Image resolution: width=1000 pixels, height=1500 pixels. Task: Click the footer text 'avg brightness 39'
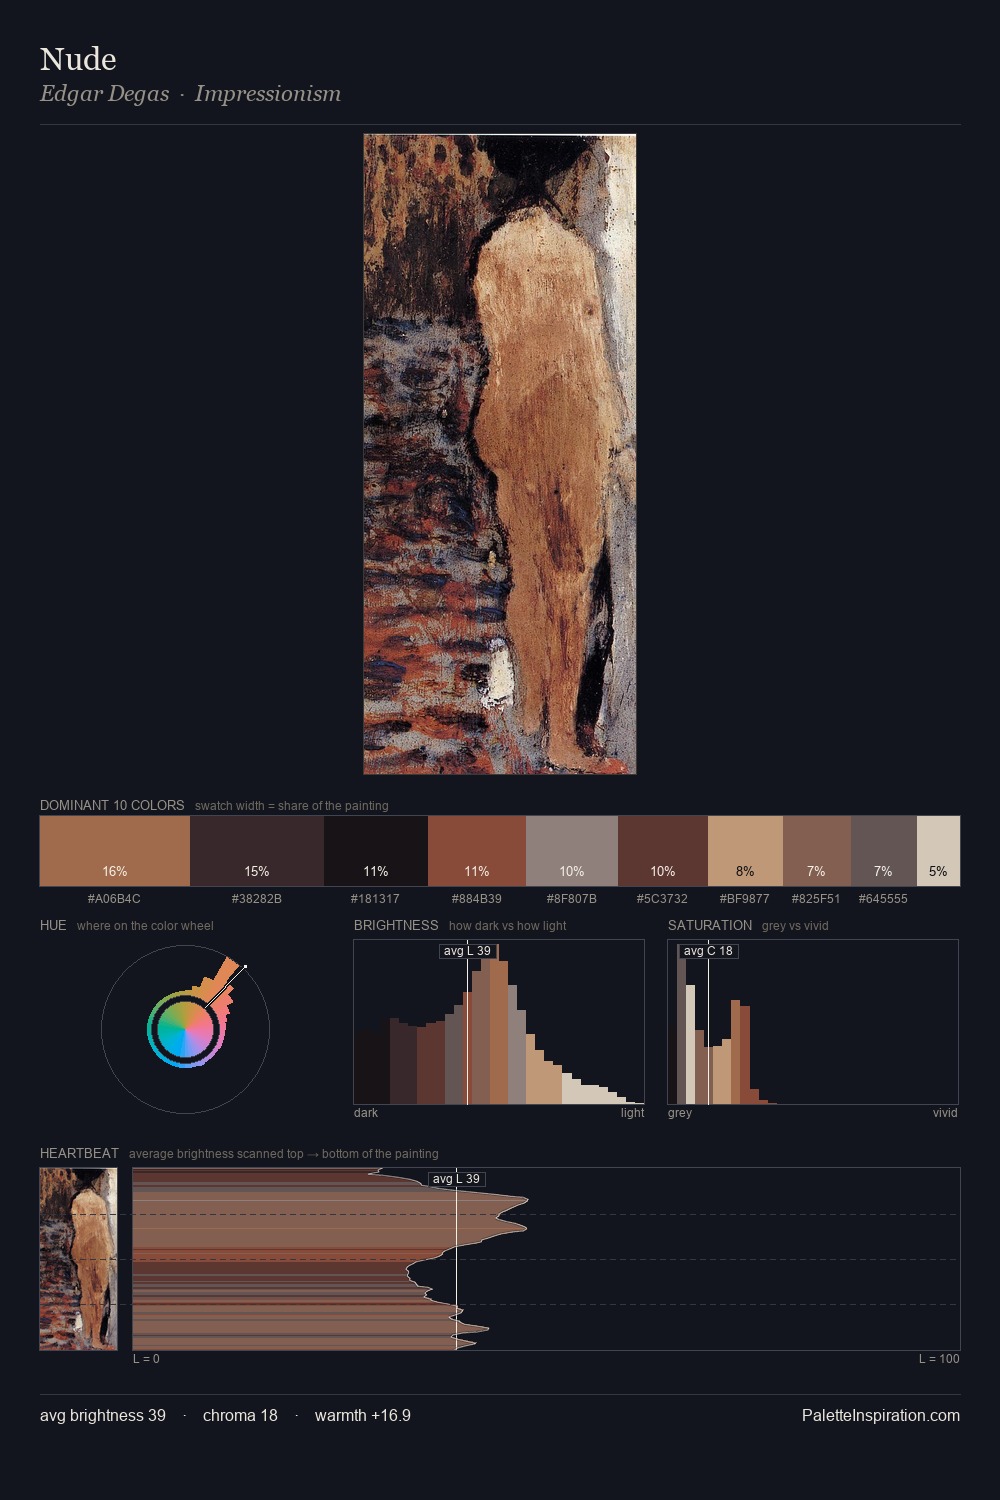pyautogui.click(x=103, y=1416)
